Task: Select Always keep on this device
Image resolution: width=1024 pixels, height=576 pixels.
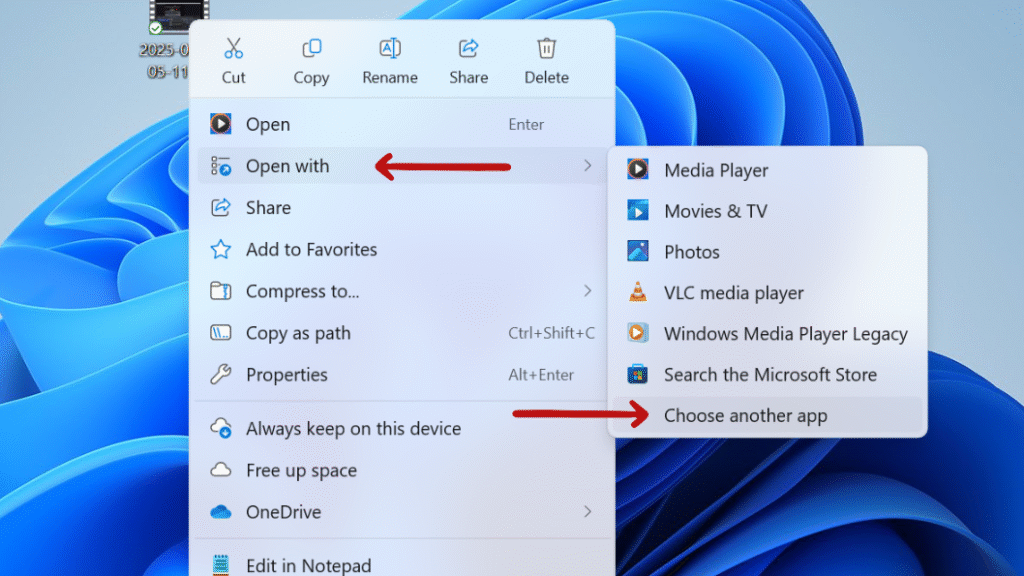Action: coord(402,428)
